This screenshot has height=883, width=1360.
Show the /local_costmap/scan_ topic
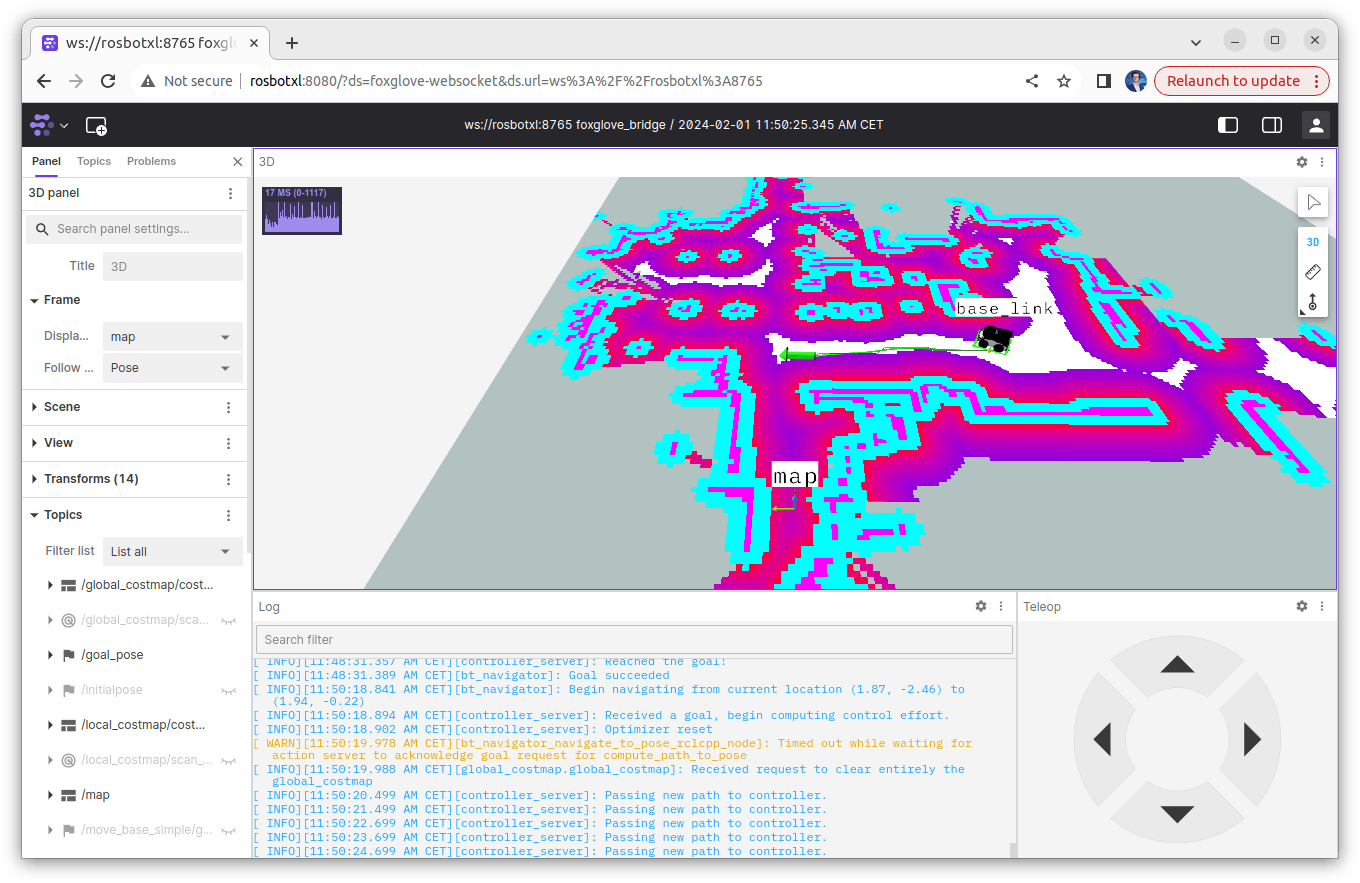[x=229, y=761]
